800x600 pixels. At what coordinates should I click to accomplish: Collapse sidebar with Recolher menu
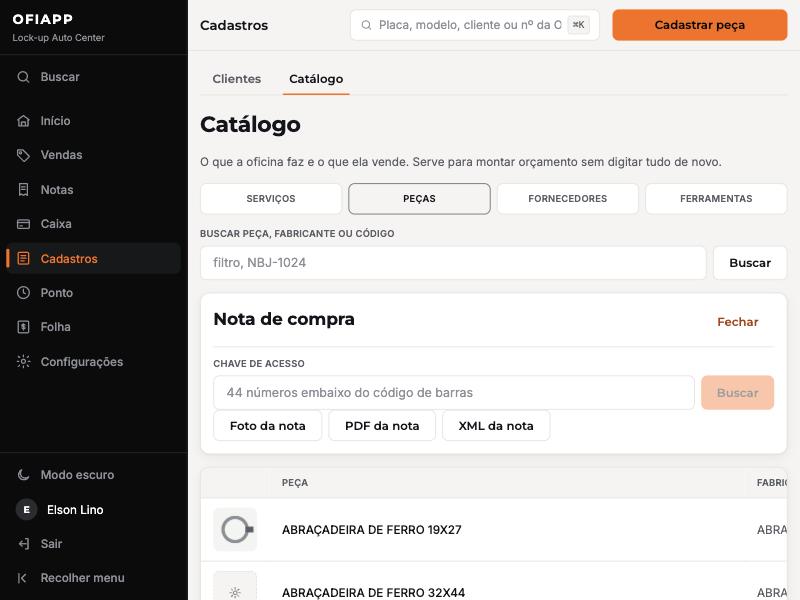coord(93,578)
